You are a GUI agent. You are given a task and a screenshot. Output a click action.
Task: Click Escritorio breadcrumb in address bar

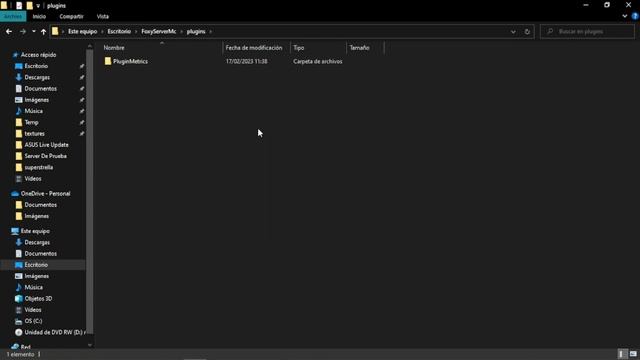119,31
